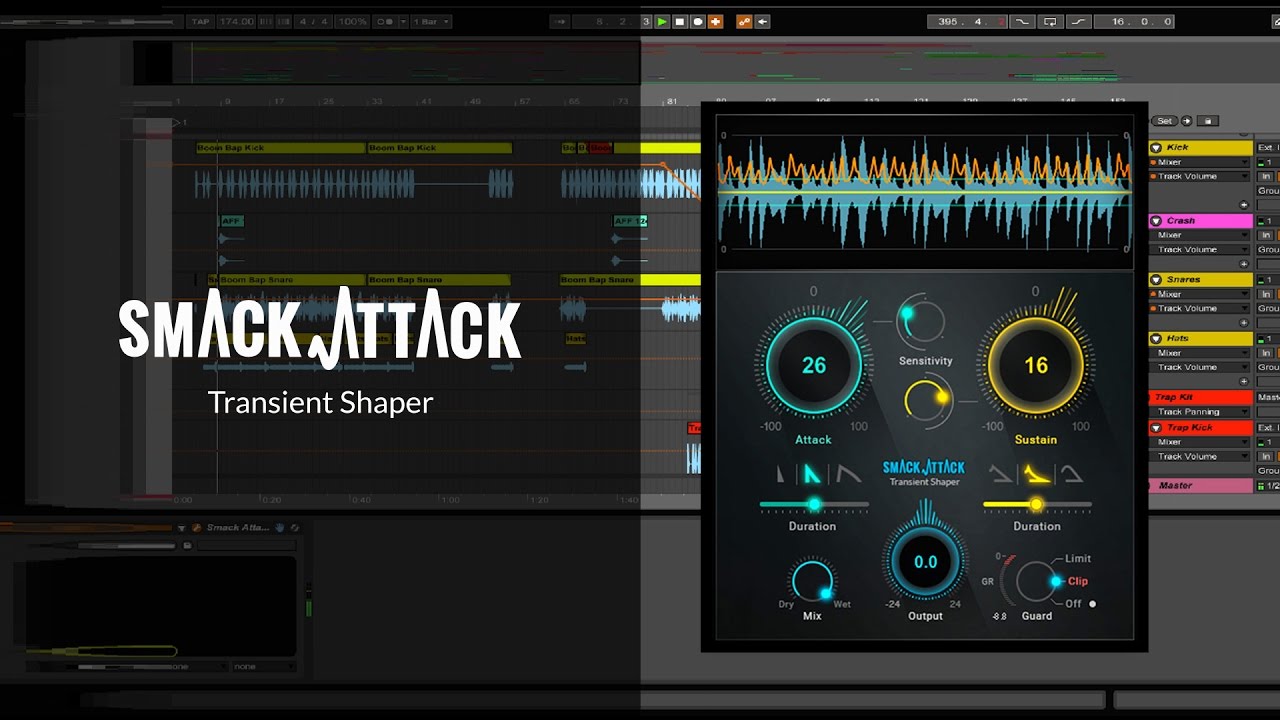1280x720 pixels.
Task: Toggle Snares track In monitor button
Action: [x=1265, y=294]
